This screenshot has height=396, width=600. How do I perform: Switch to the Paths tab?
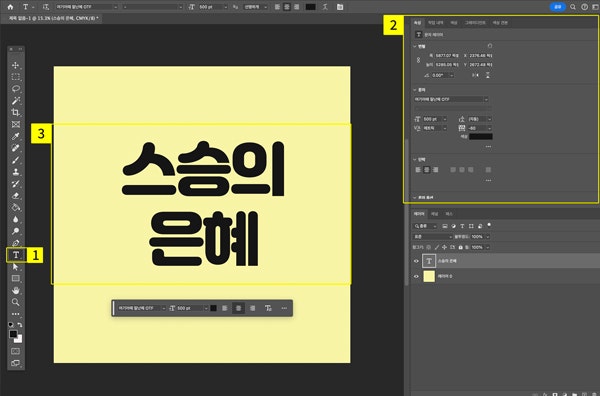click(x=449, y=214)
